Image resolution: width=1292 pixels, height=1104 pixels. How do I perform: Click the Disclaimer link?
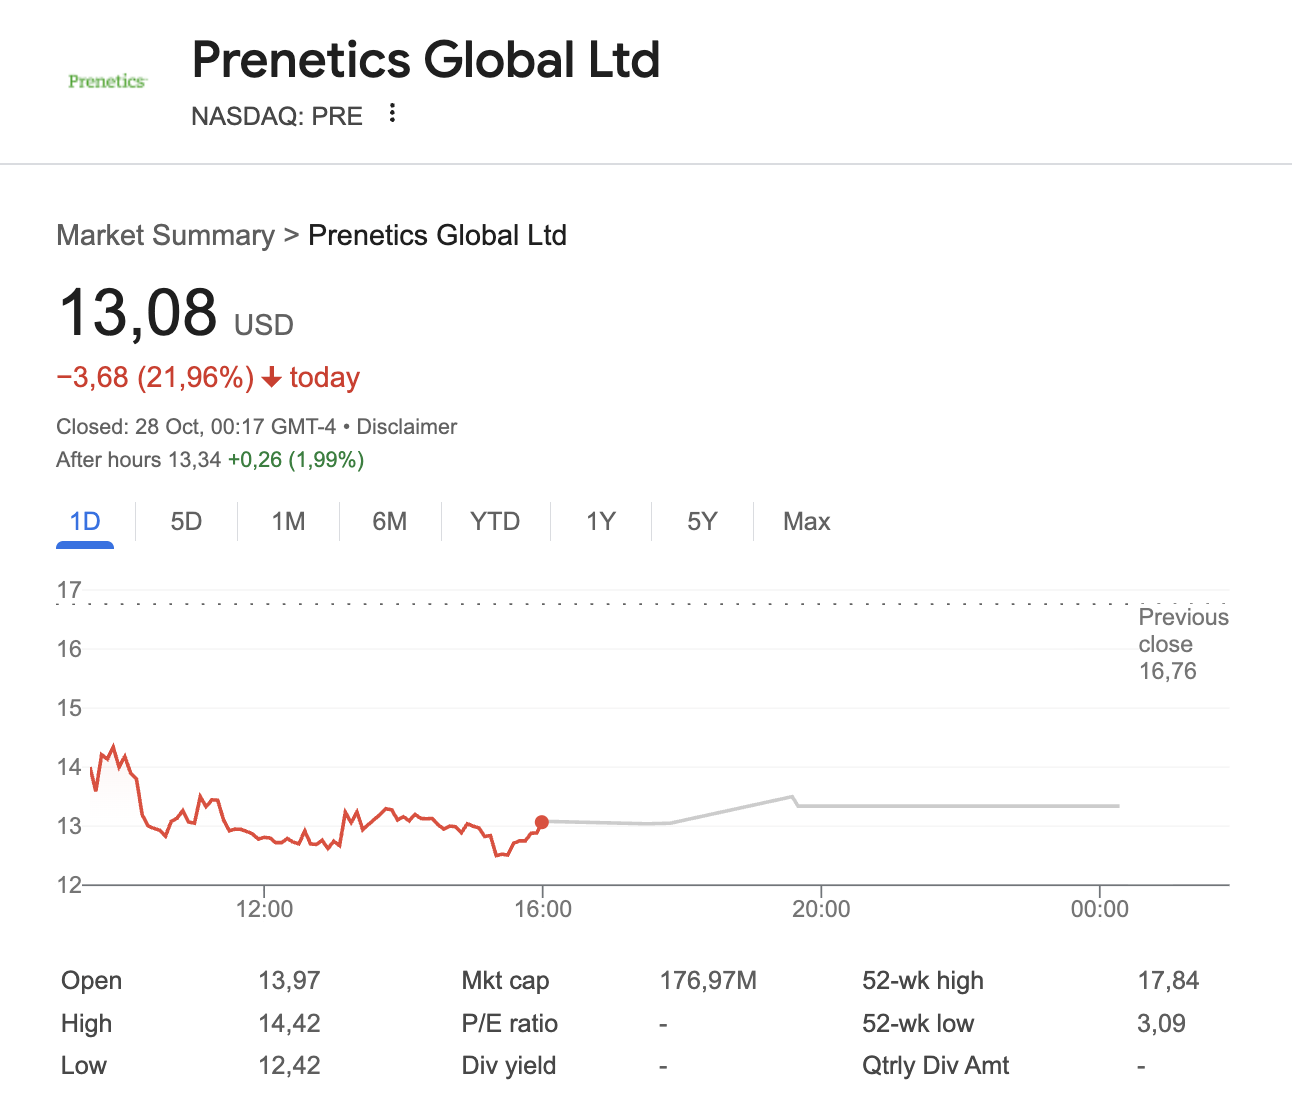pyautogui.click(x=406, y=427)
